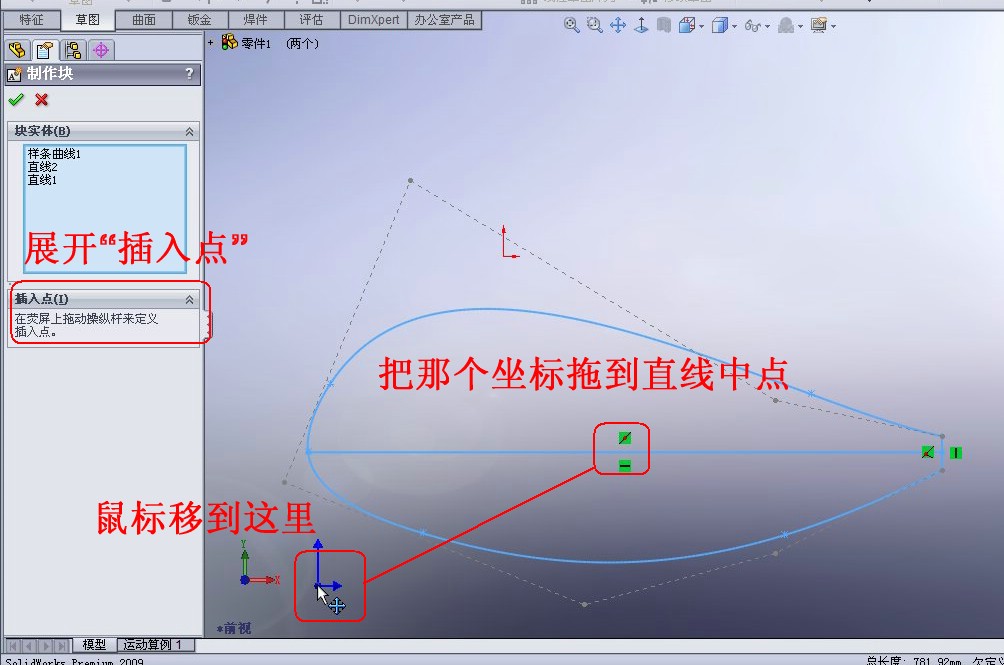The height and width of the screenshot is (665, 1004).
Task: Click midpoint relation marker on center line
Action: (625, 438)
